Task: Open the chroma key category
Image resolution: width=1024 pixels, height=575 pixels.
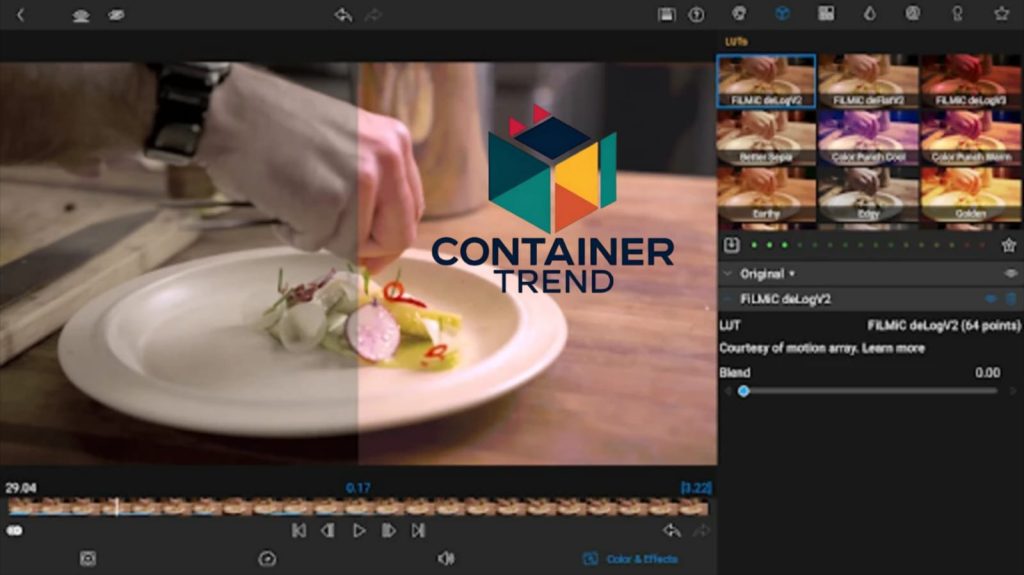Action: (x=957, y=13)
